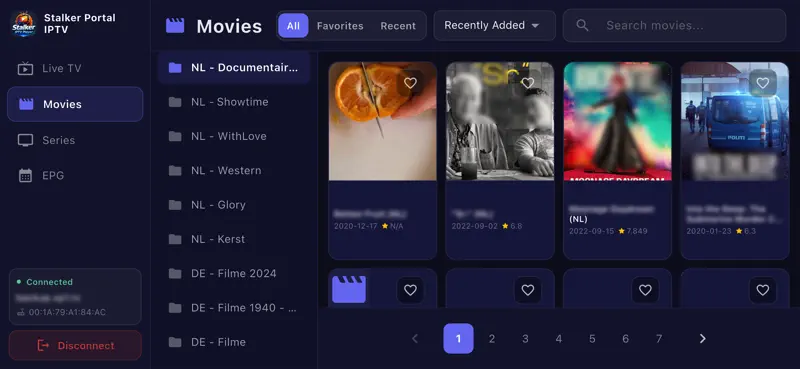This screenshot has width=800, height=369.
Task: Jump to page 1
Action: click(x=458, y=338)
